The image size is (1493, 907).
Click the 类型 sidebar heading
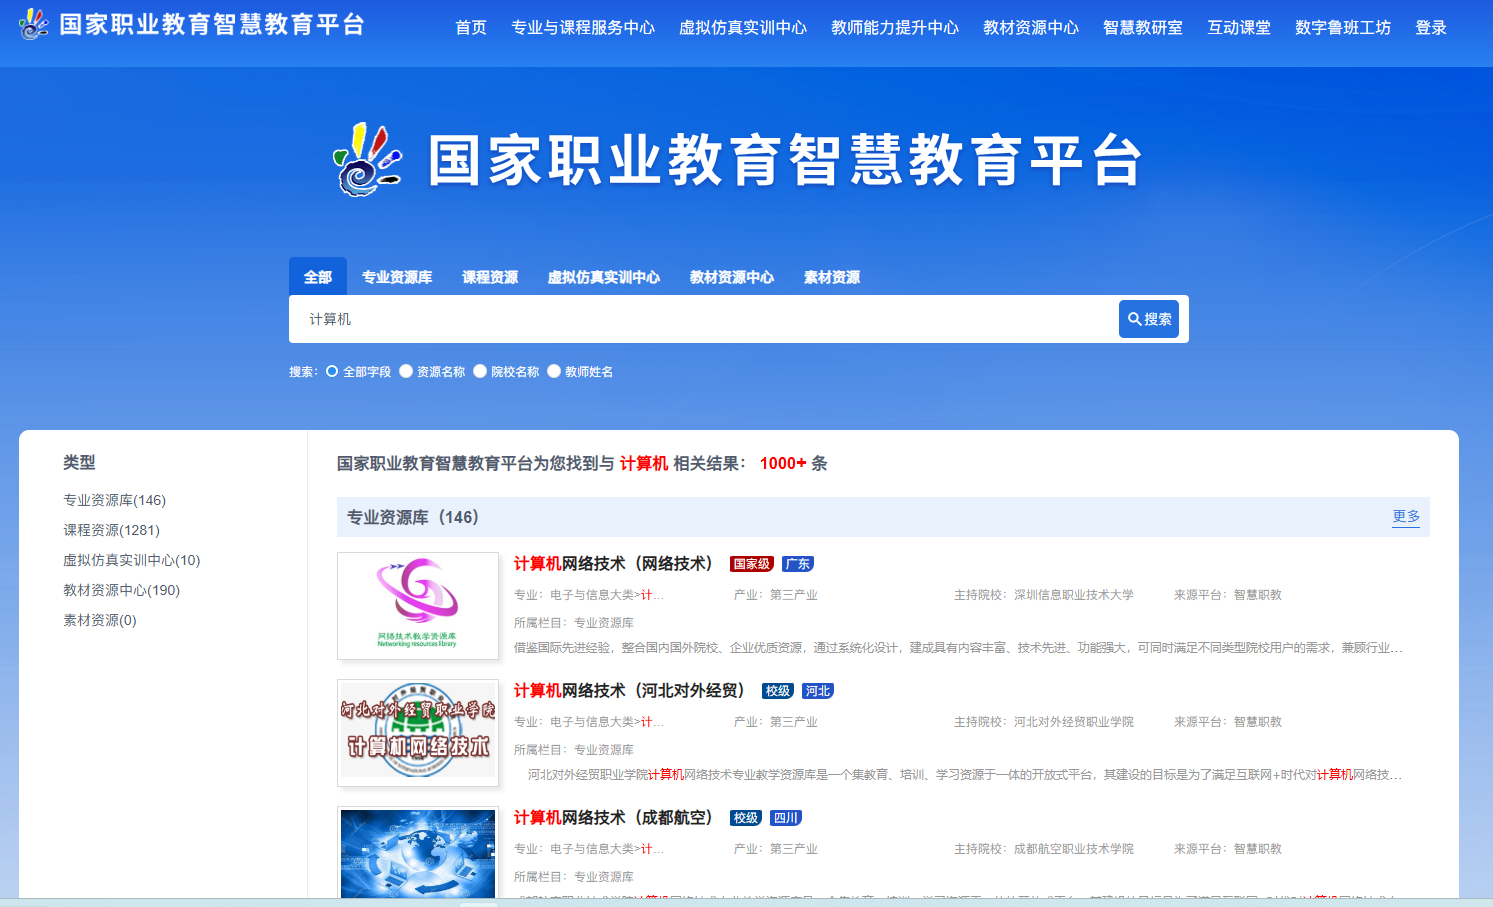pos(79,462)
